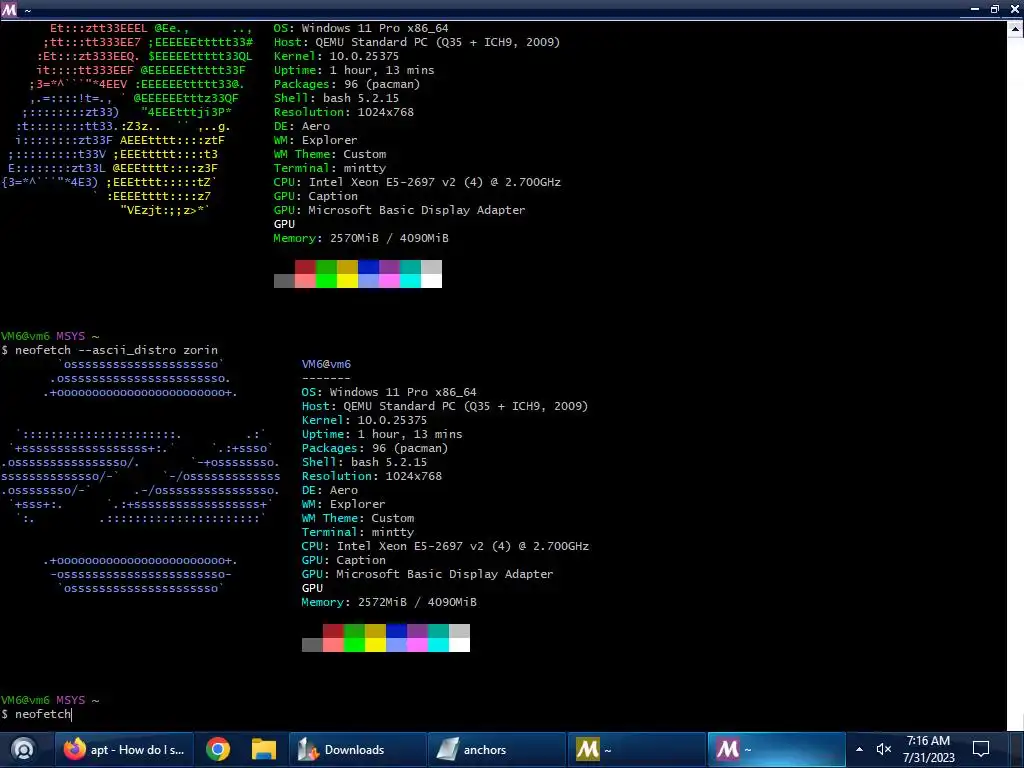The image size is (1024, 768).
Task: Click yellow swatch in lower neofetch palette
Action: [x=376, y=645]
